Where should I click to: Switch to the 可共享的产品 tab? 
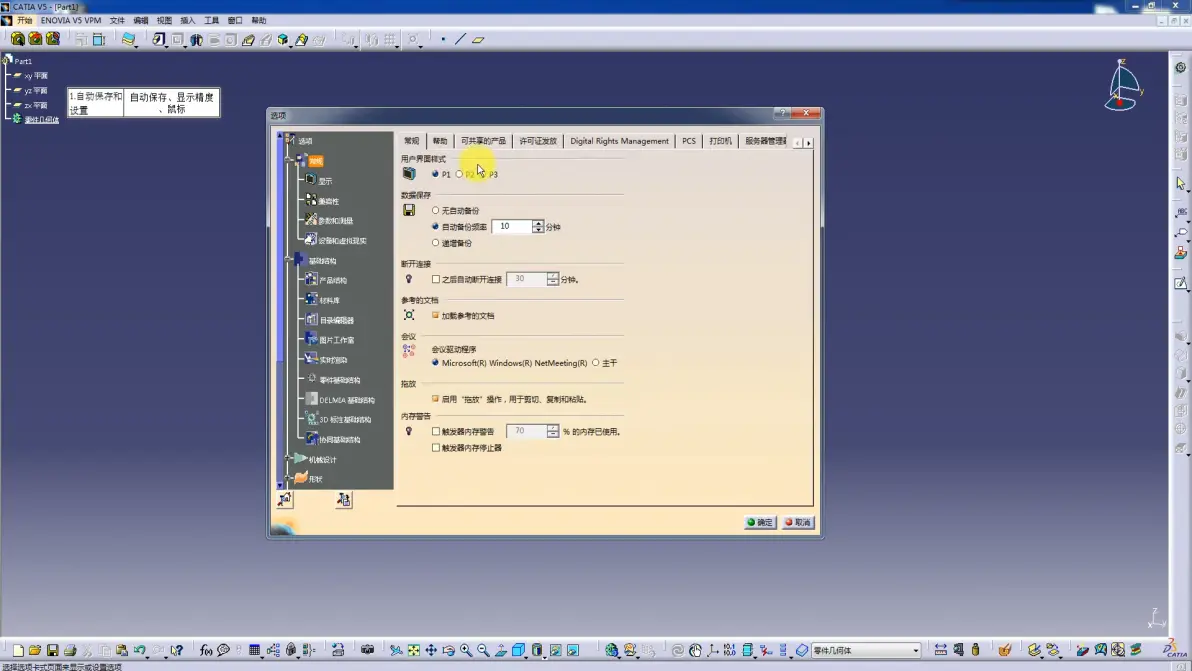coord(483,141)
